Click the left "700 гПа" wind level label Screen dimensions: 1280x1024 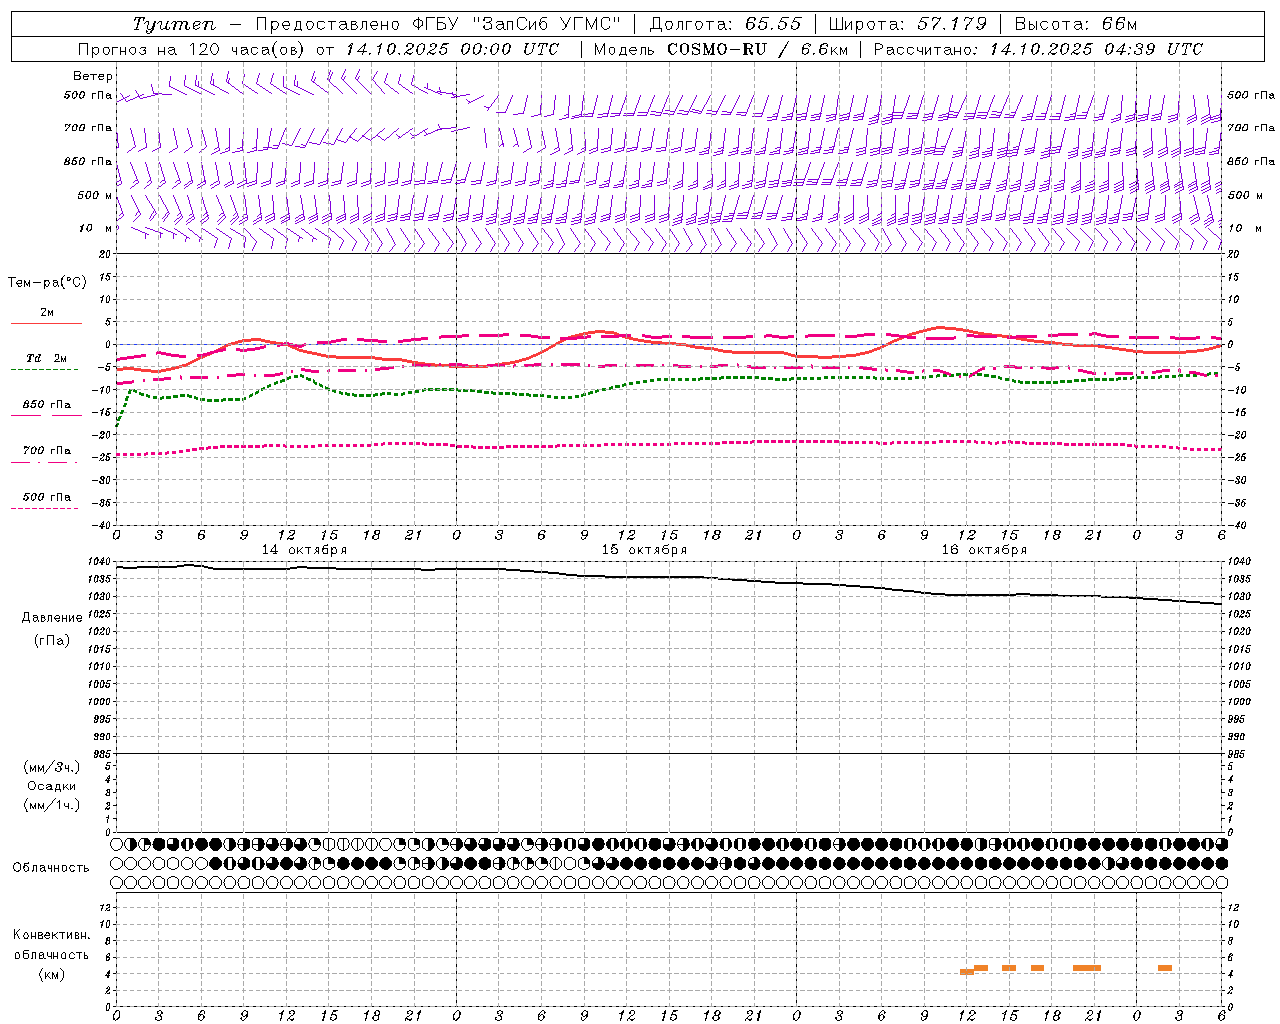click(x=87, y=128)
